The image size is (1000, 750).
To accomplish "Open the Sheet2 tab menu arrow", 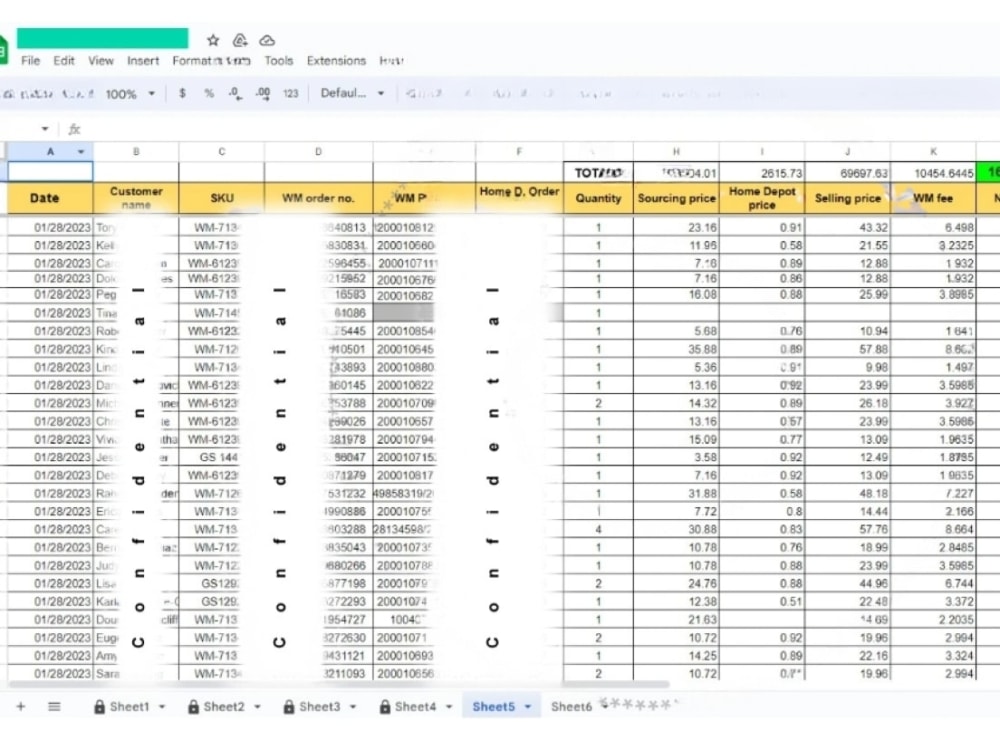I will (x=257, y=707).
